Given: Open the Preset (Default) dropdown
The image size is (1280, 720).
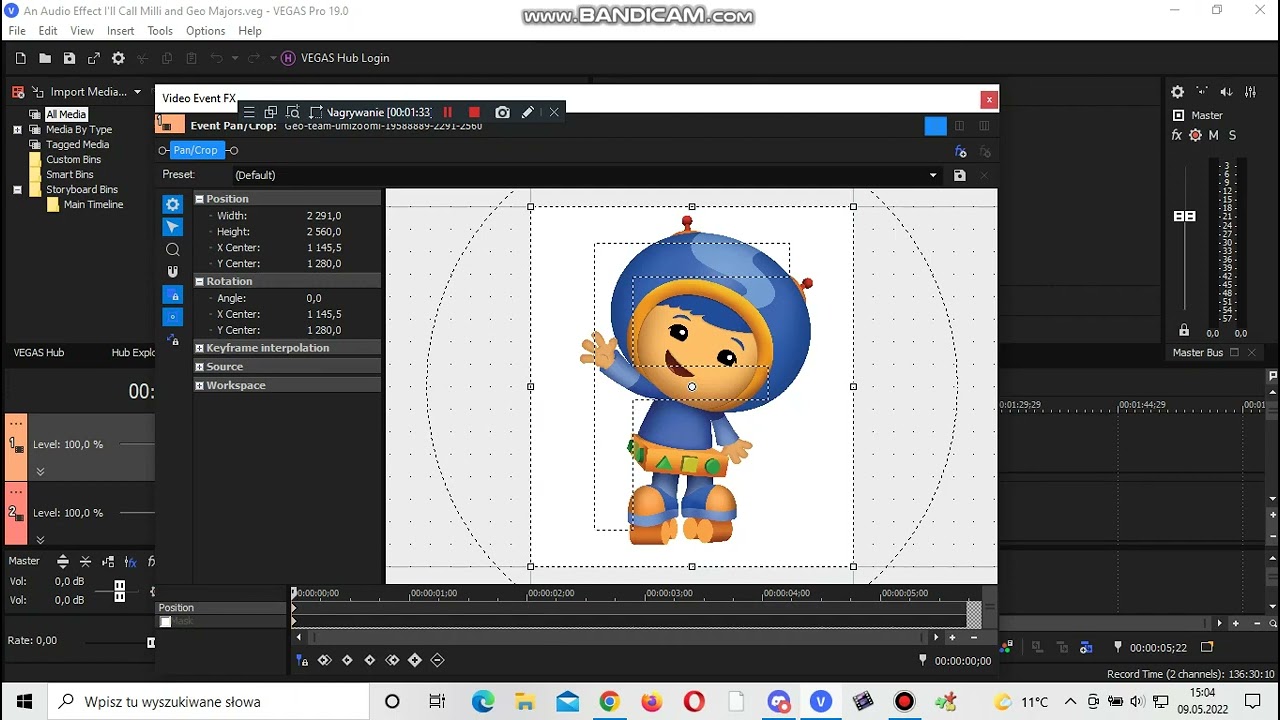Looking at the screenshot, I should click(933, 175).
